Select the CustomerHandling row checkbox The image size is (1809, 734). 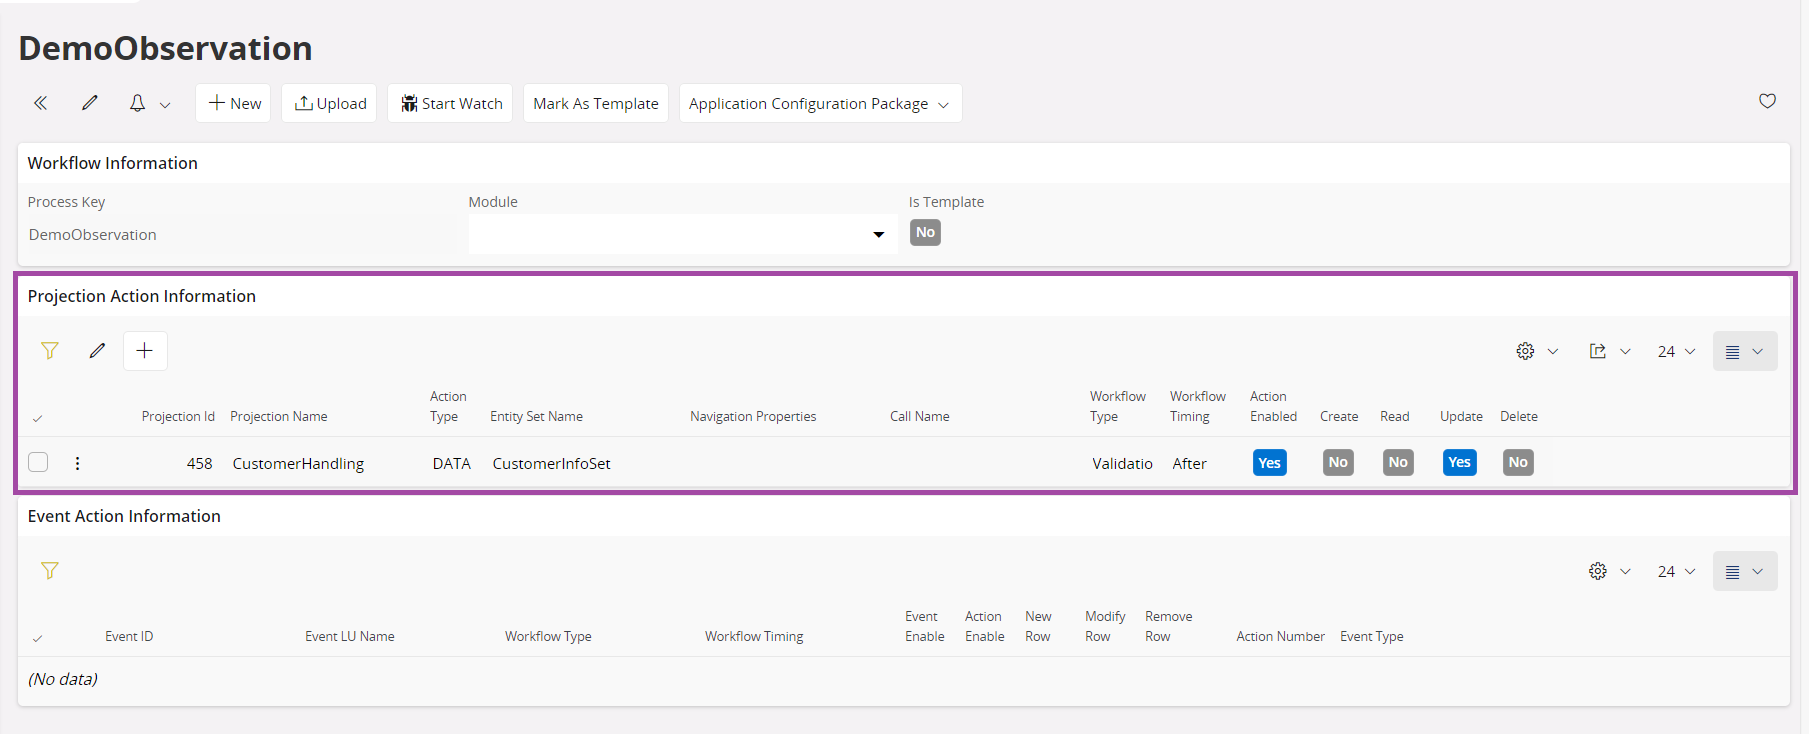point(38,462)
